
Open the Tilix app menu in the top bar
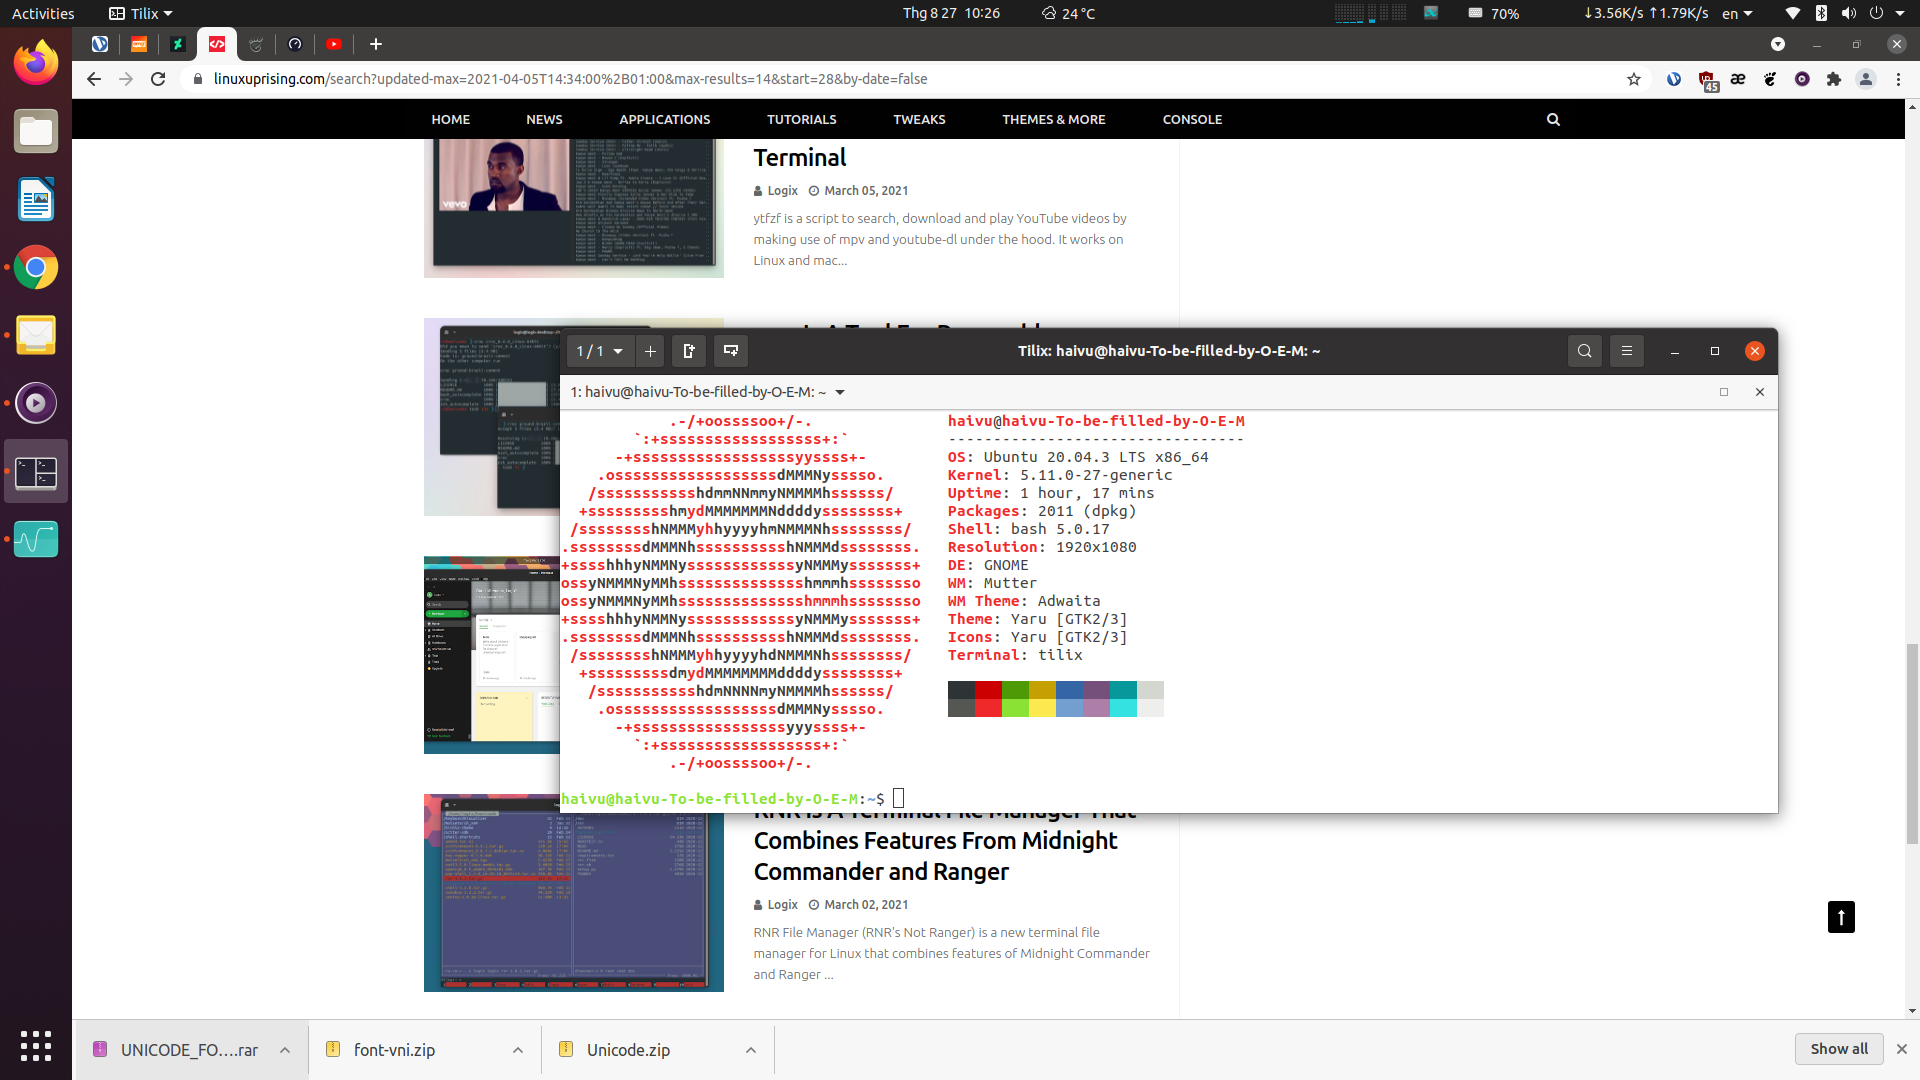point(140,13)
